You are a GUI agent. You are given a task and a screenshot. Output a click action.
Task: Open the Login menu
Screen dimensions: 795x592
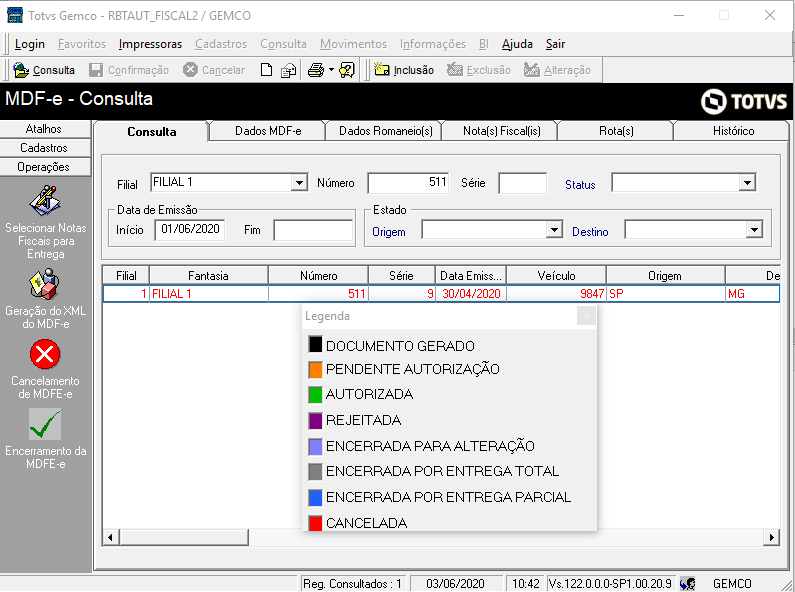pyautogui.click(x=29, y=44)
